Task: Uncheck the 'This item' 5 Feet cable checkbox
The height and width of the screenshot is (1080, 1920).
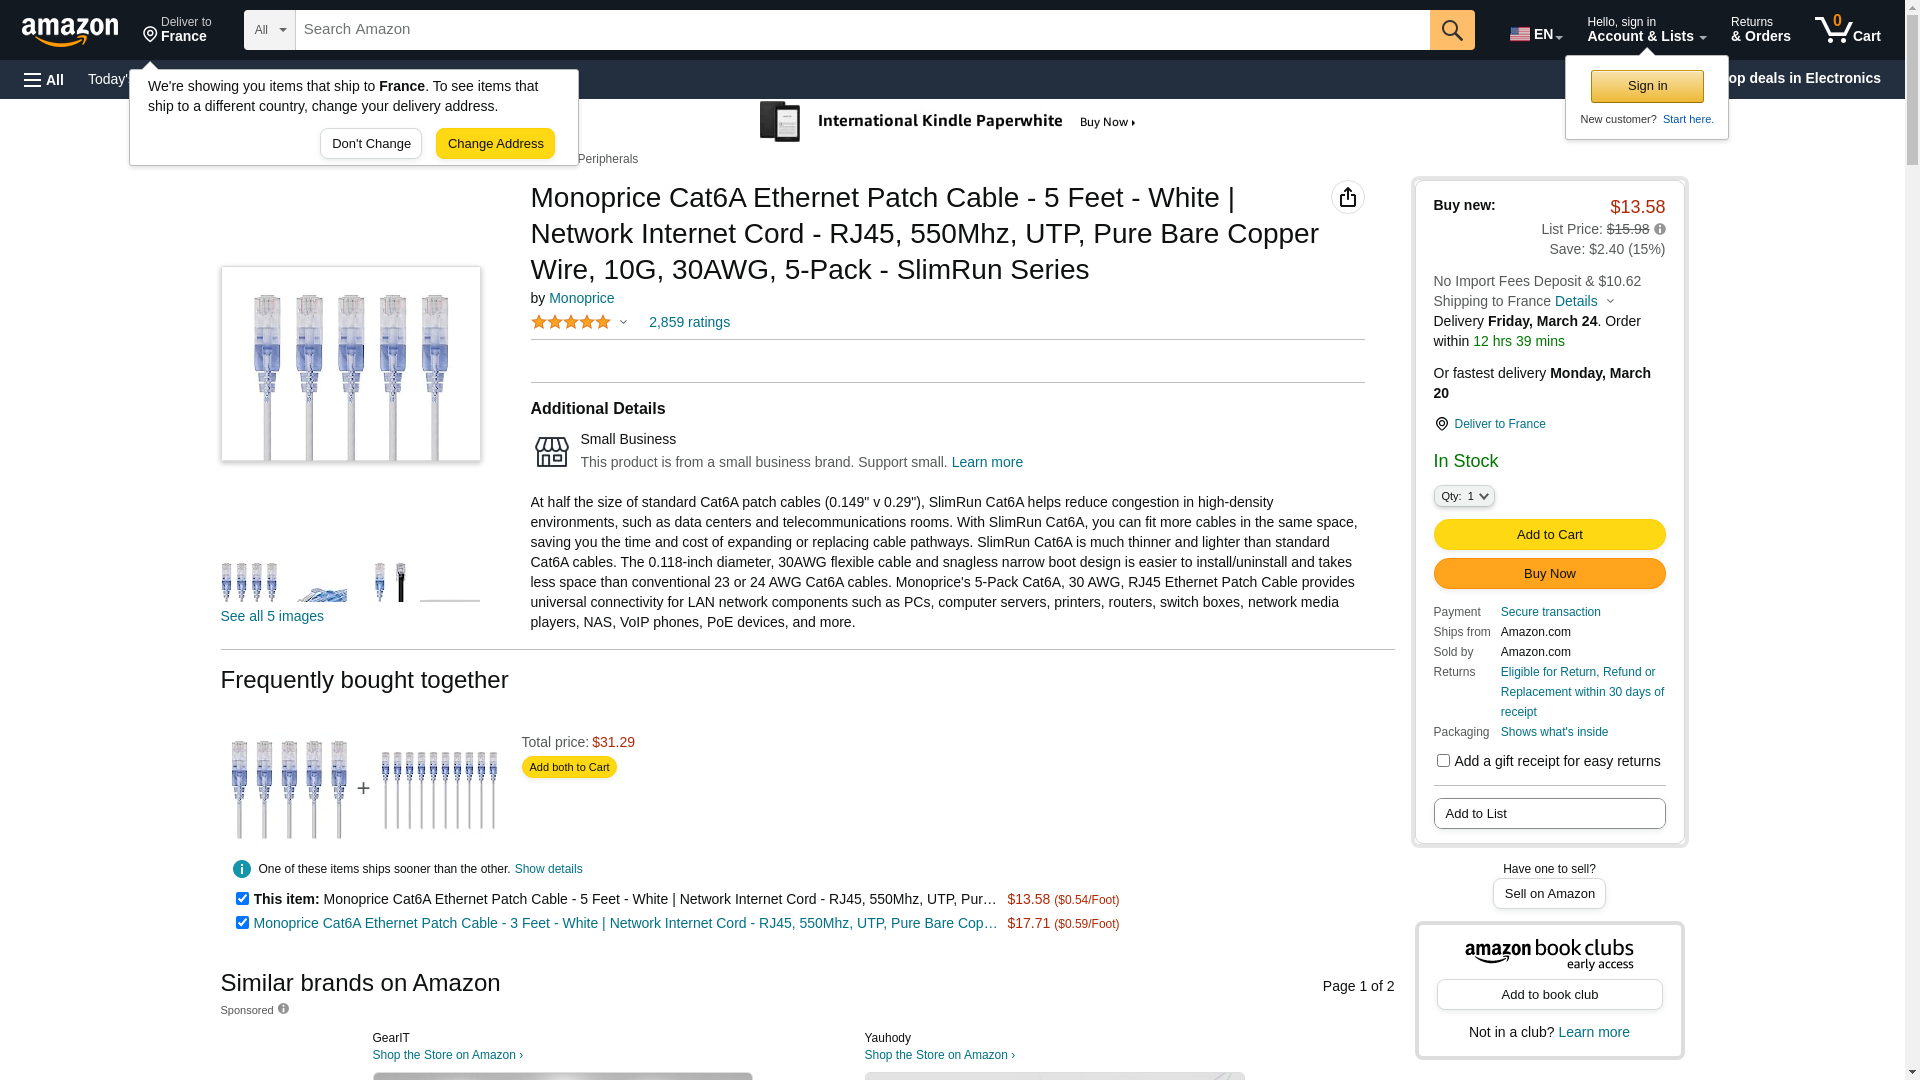Action: pyautogui.click(x=242, y=899)
